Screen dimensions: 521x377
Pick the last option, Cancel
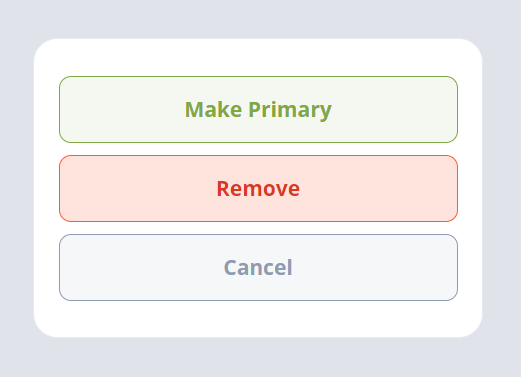[258, 267]
